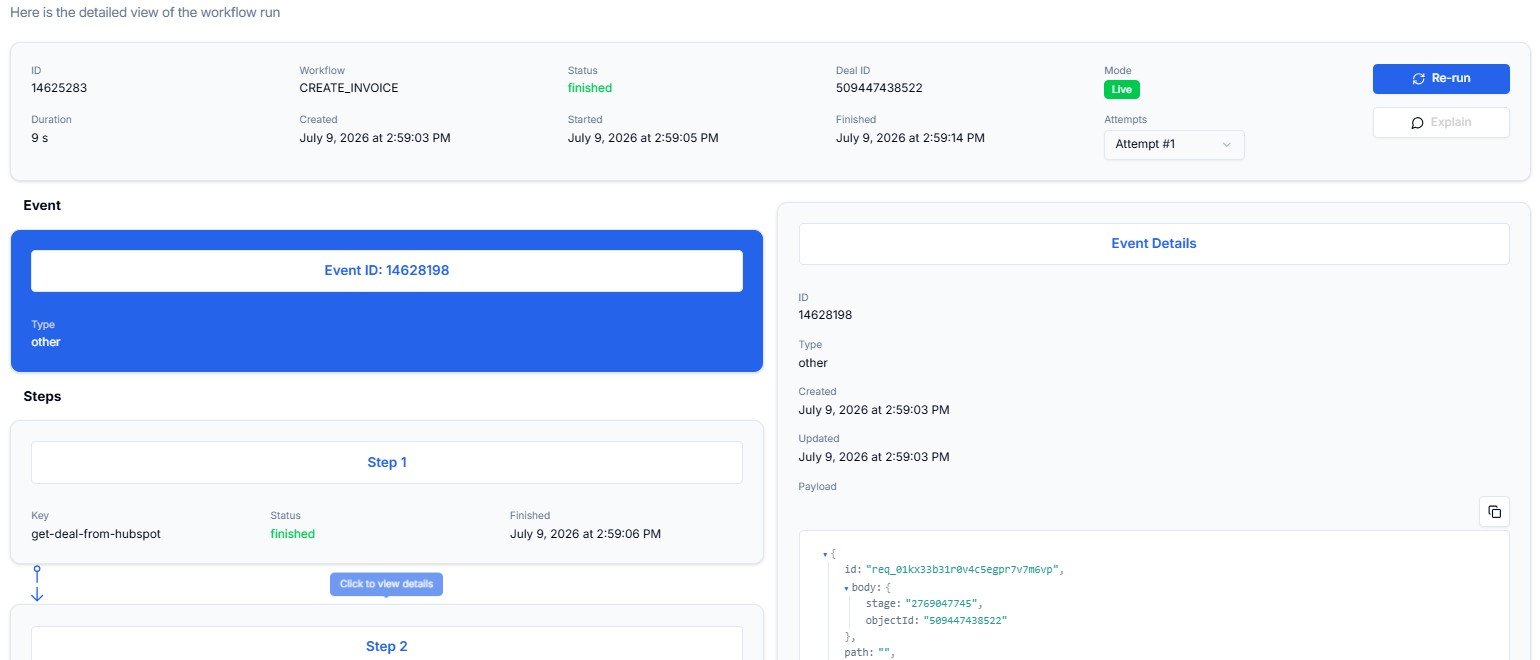
Task: Click the speech bubble icon in Explain
Action: point(1417,122)
